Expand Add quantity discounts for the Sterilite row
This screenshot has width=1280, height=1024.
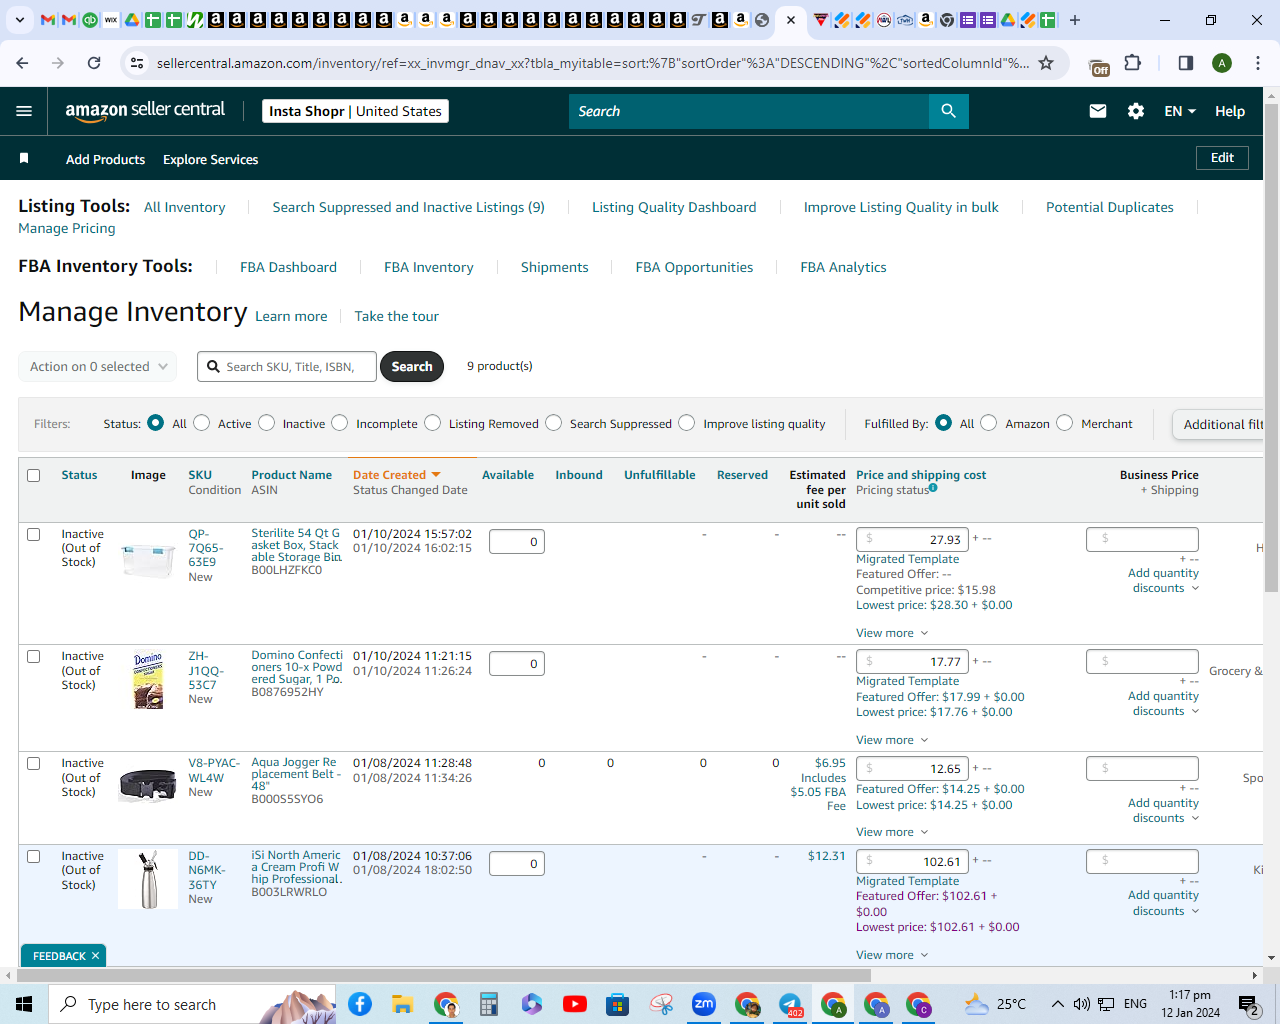tap(1164, 581)
